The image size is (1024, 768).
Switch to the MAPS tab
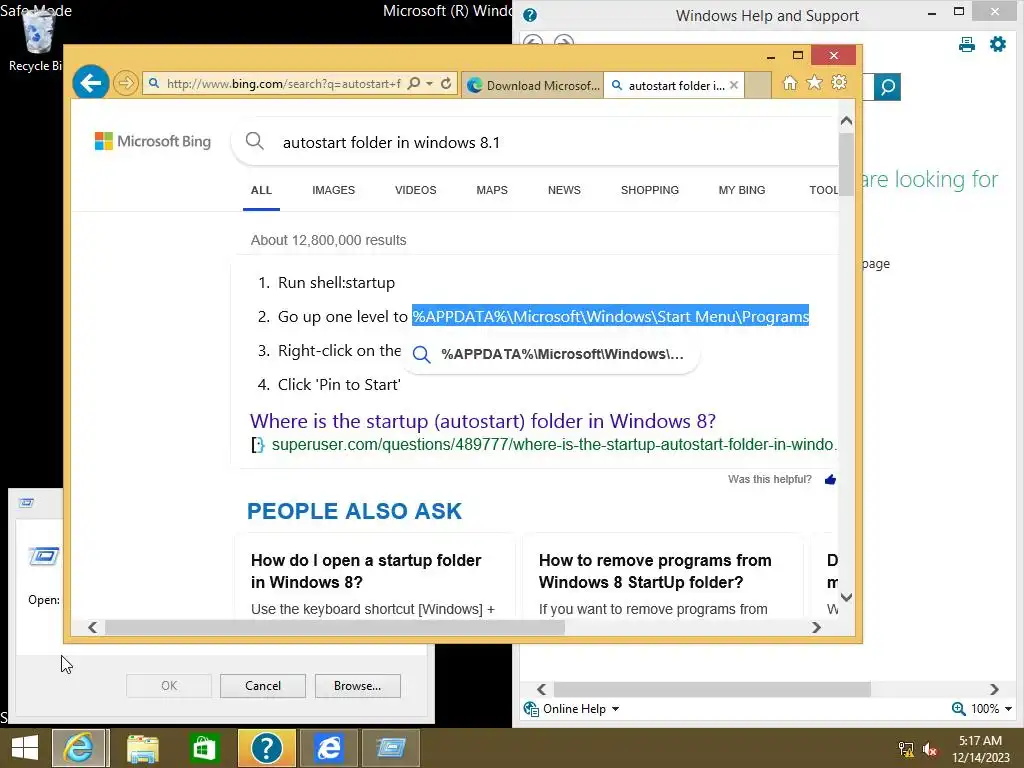point(492,190)
